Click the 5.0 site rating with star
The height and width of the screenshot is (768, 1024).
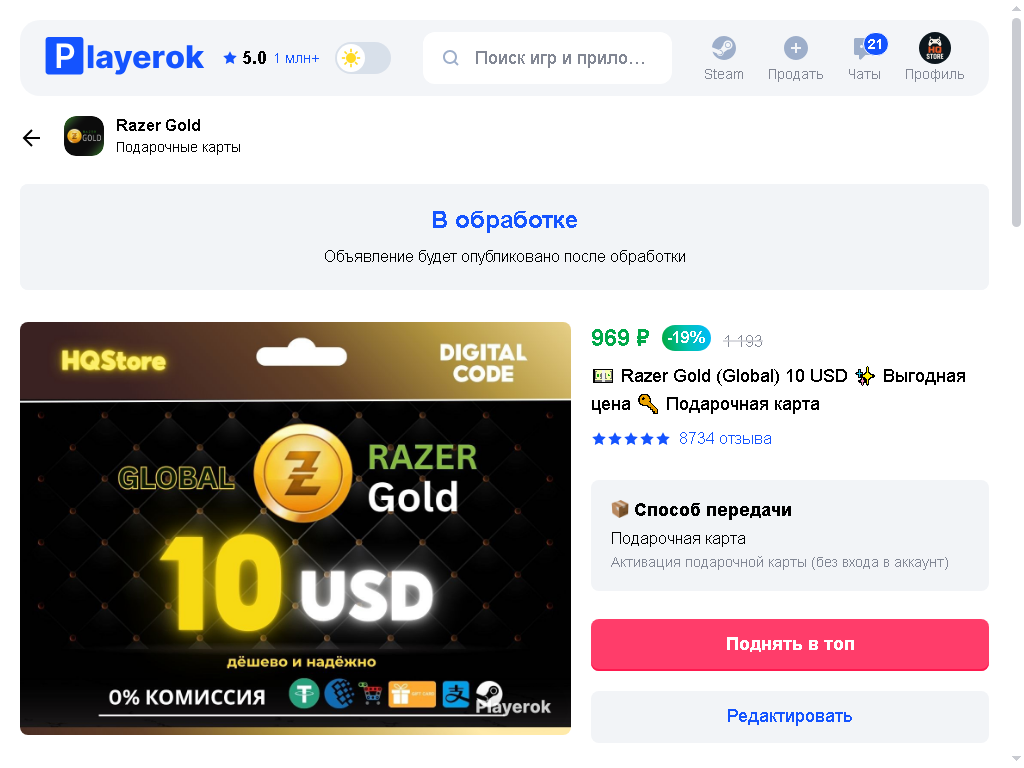tap(245, 58)
